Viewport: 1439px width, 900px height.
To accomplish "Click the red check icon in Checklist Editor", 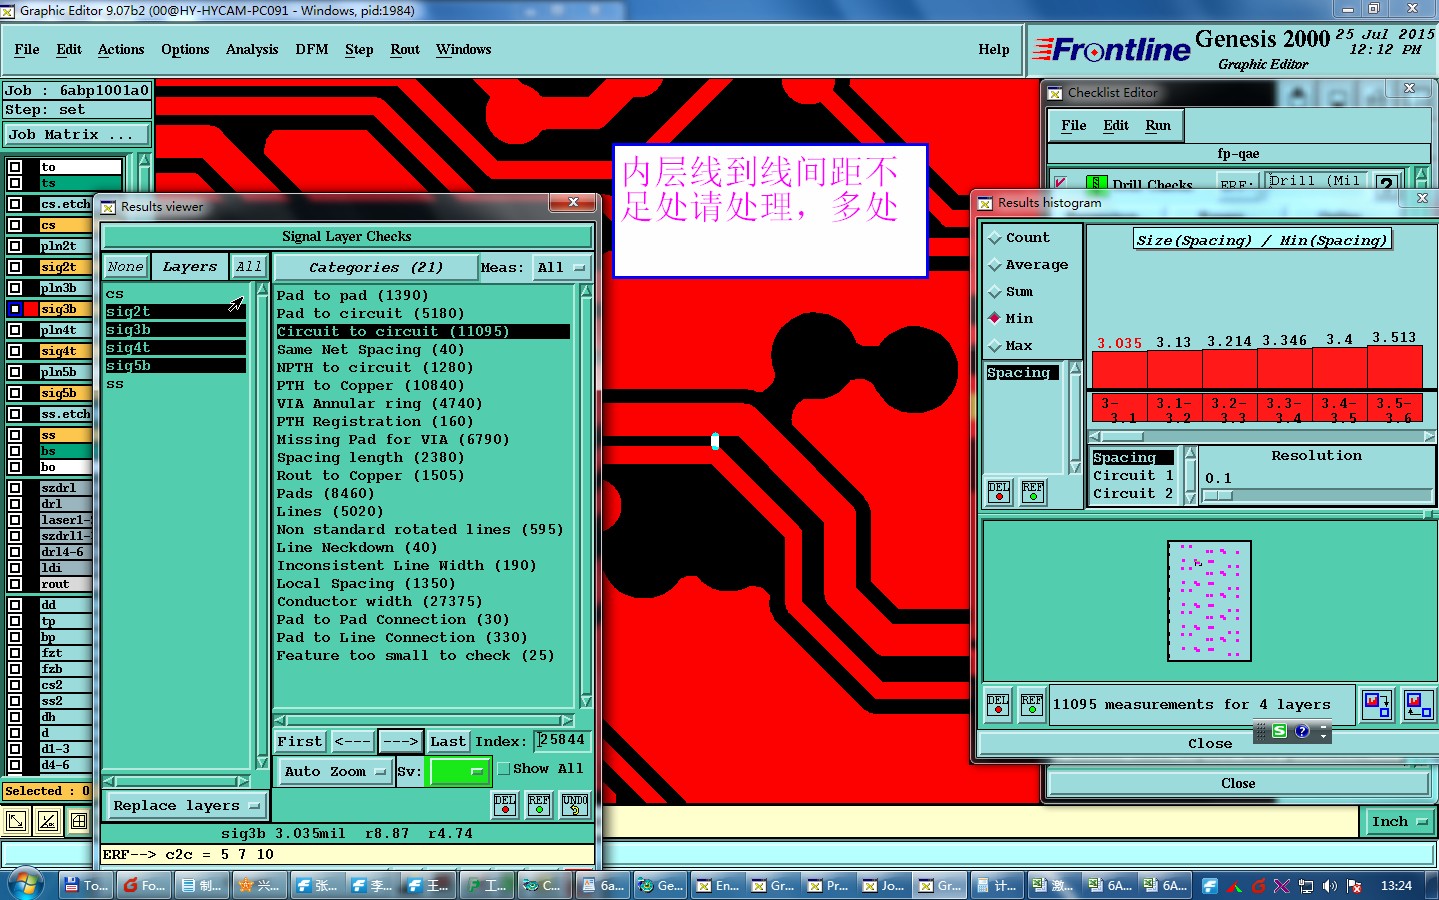I will tap(1061, 183).
